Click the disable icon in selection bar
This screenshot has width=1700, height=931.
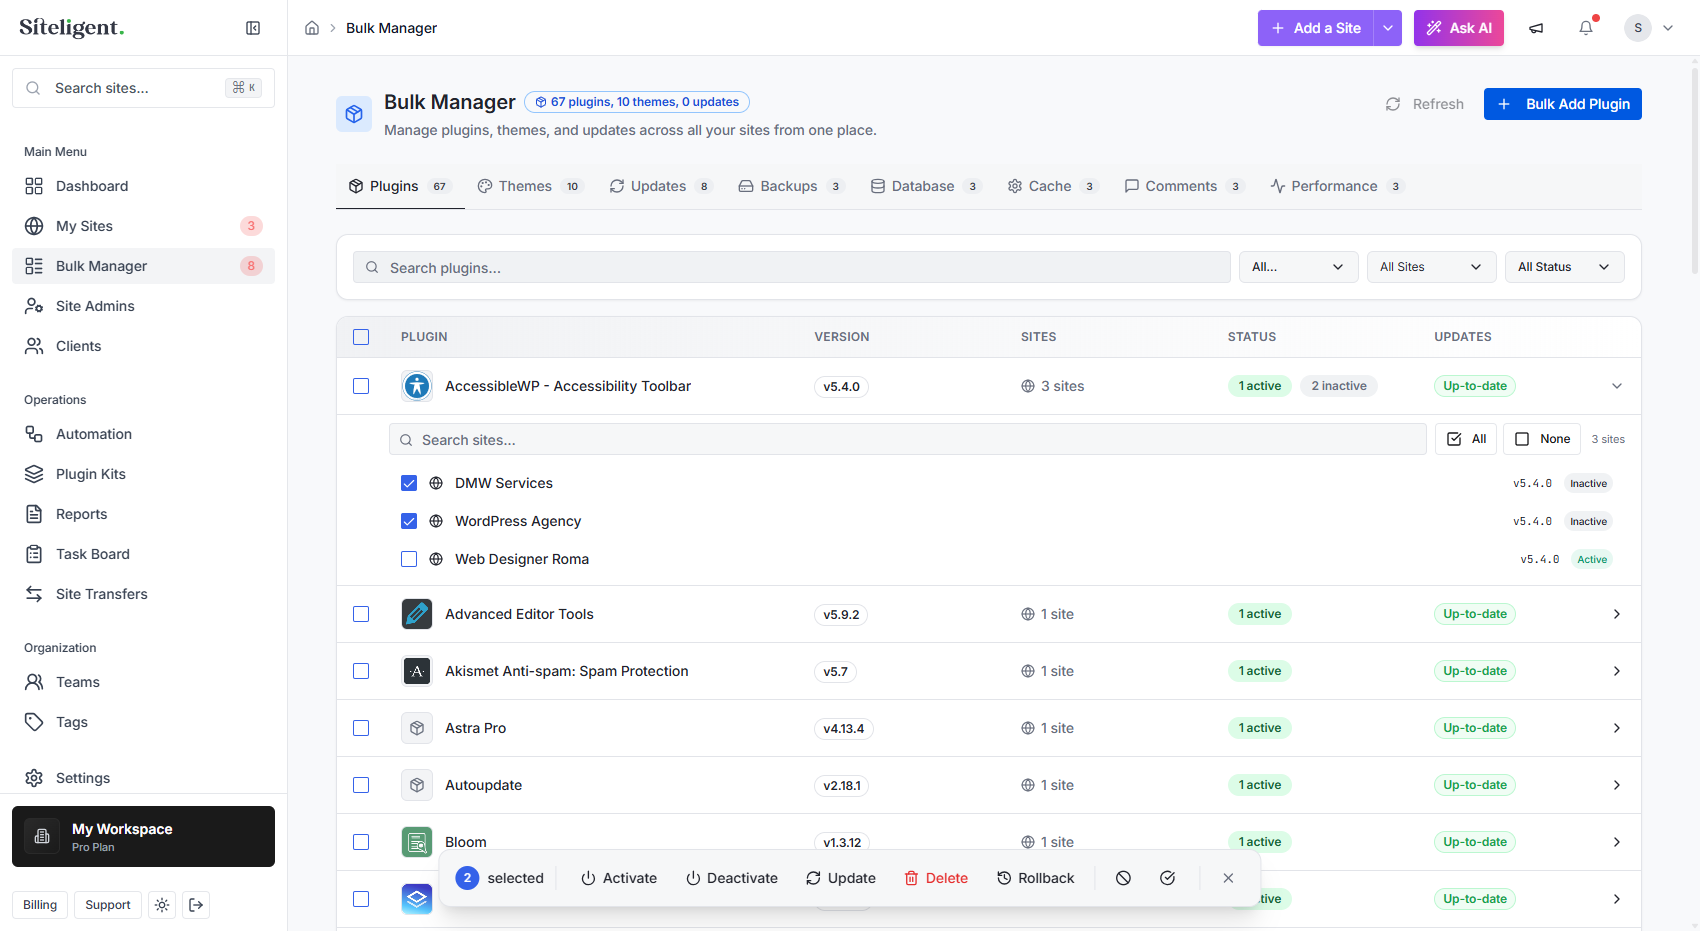pos(1124,878)
